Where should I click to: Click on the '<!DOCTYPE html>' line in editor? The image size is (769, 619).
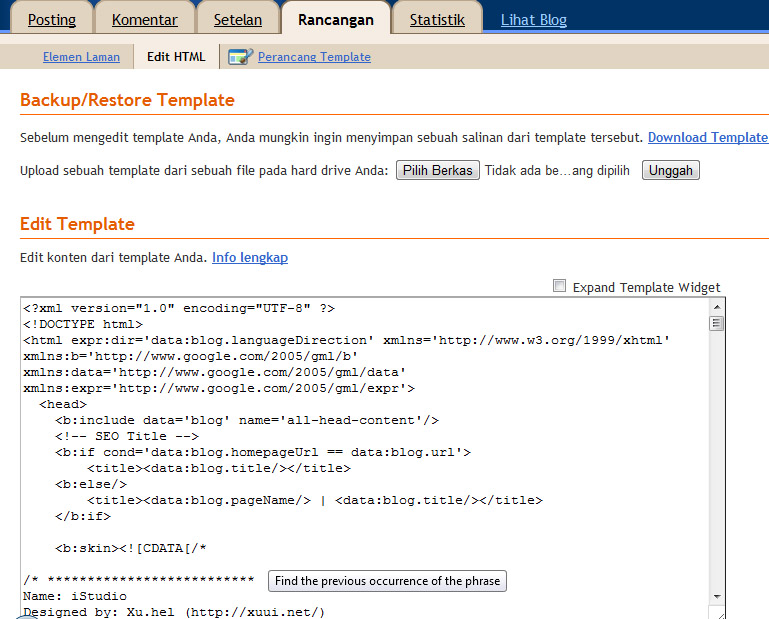[x=83, y=324]
